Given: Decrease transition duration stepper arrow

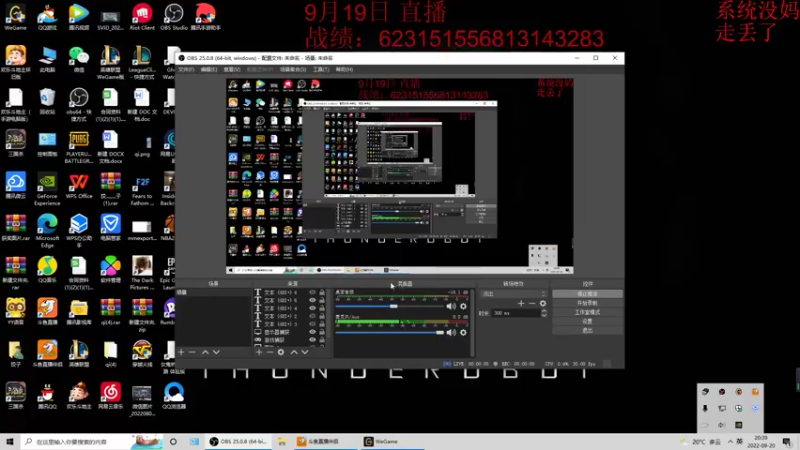Looking at the screenshot, I should [x=544, y=315].
